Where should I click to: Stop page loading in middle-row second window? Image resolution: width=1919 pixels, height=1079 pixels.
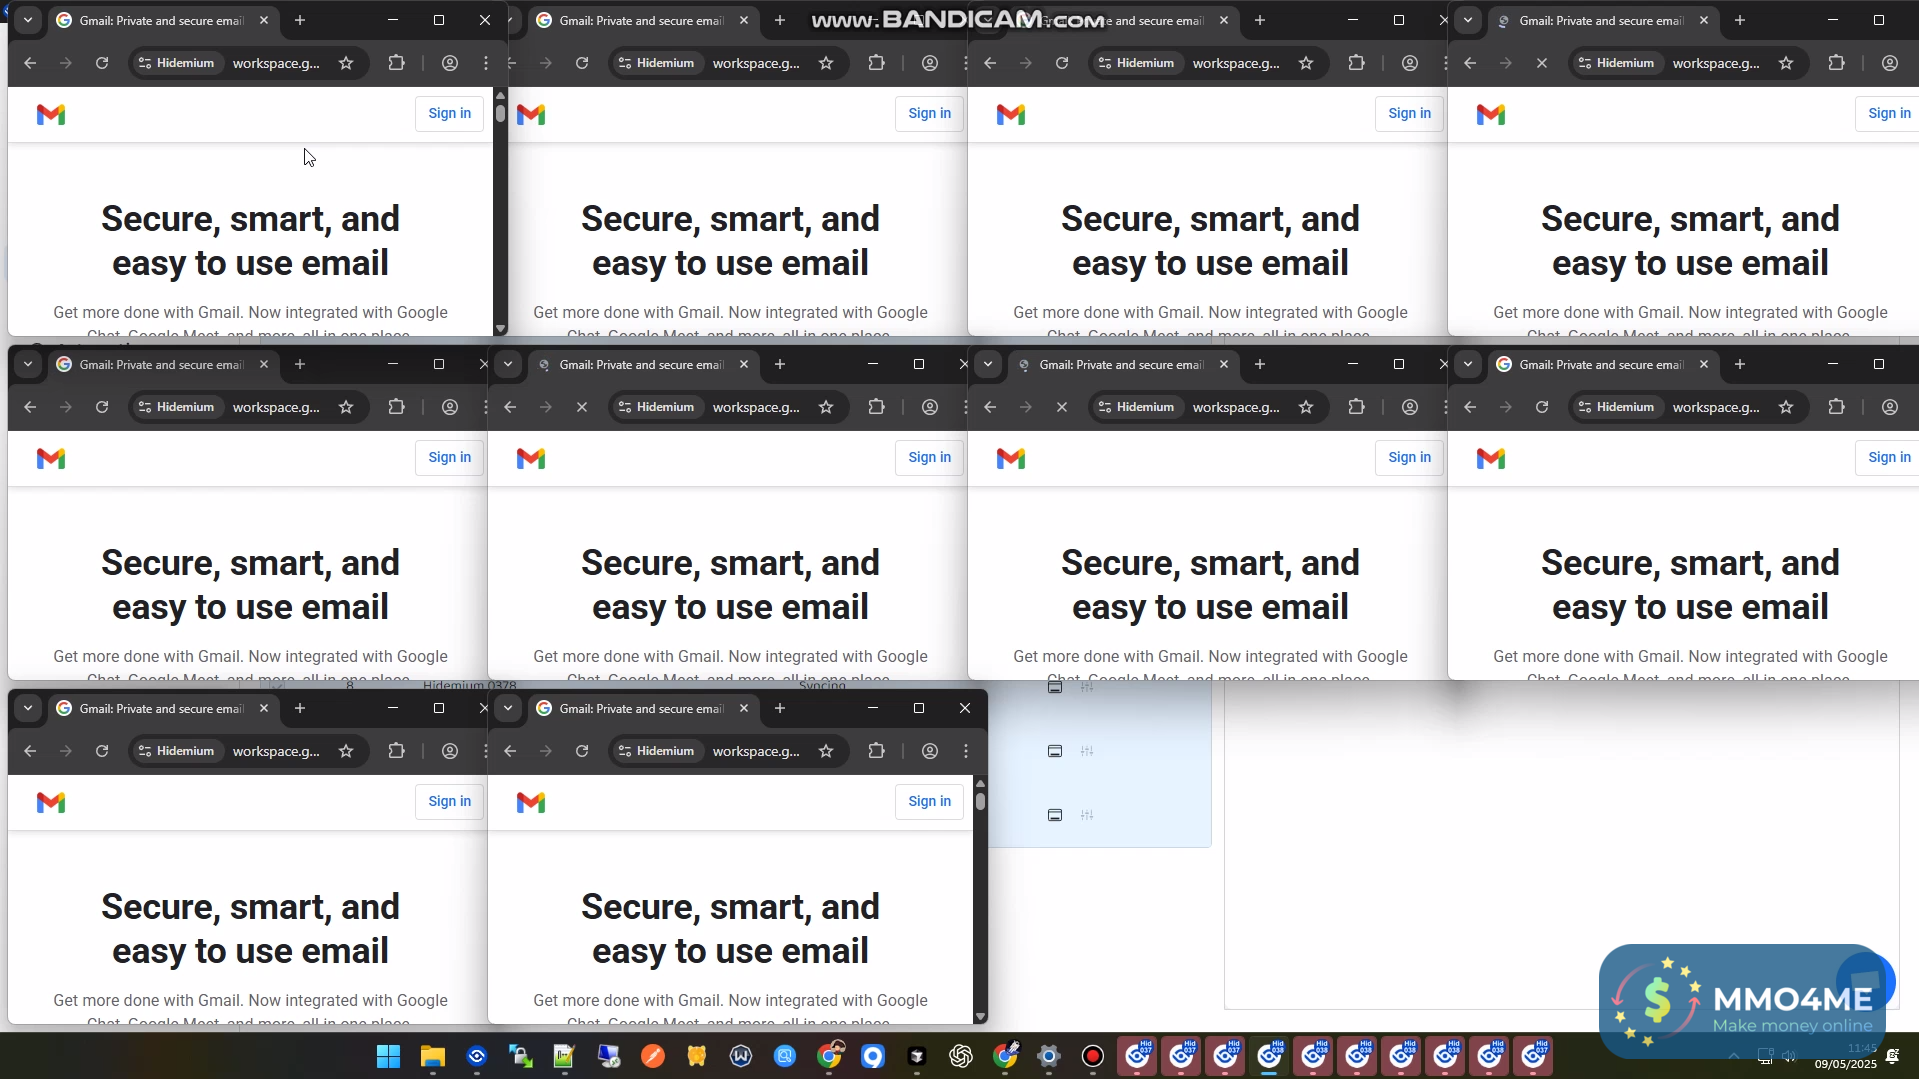(582, 407)
